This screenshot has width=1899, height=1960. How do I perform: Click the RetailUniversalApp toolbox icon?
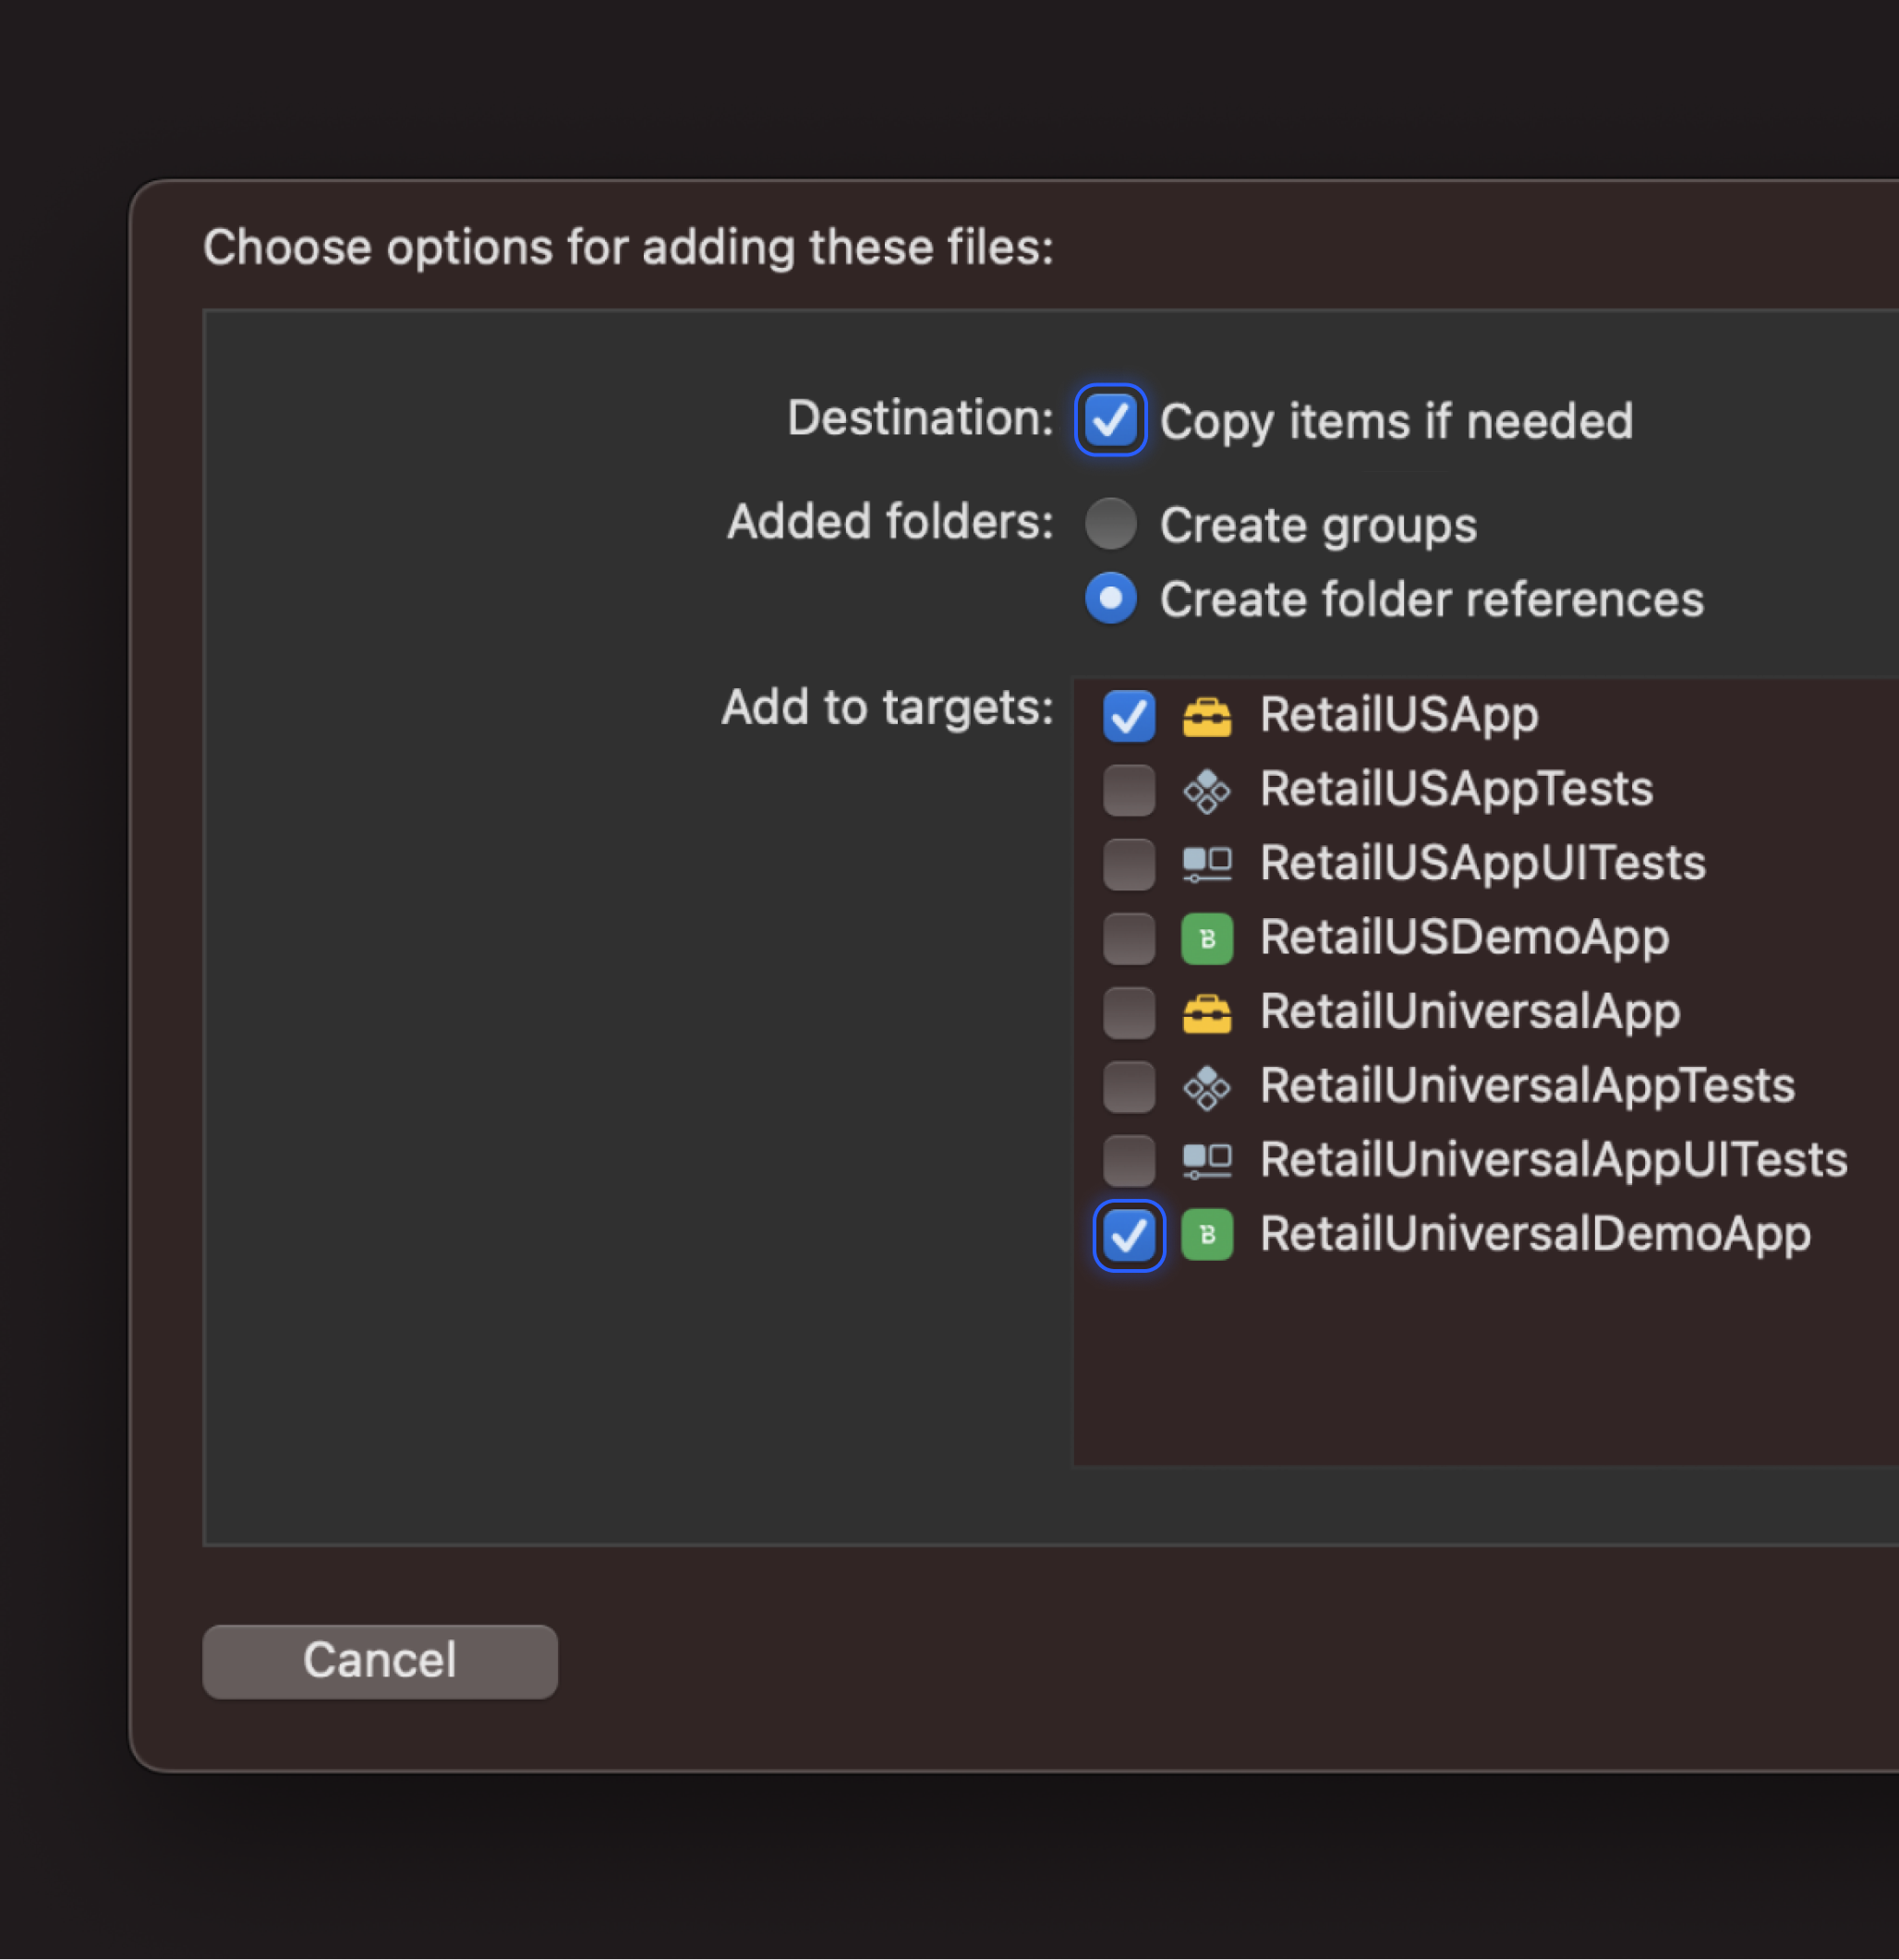click(x=1206, y=1012)
